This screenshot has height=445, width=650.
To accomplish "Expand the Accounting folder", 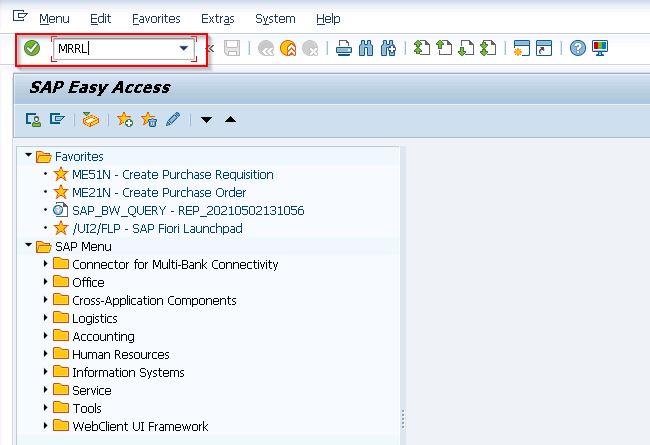I will (45, 335).
